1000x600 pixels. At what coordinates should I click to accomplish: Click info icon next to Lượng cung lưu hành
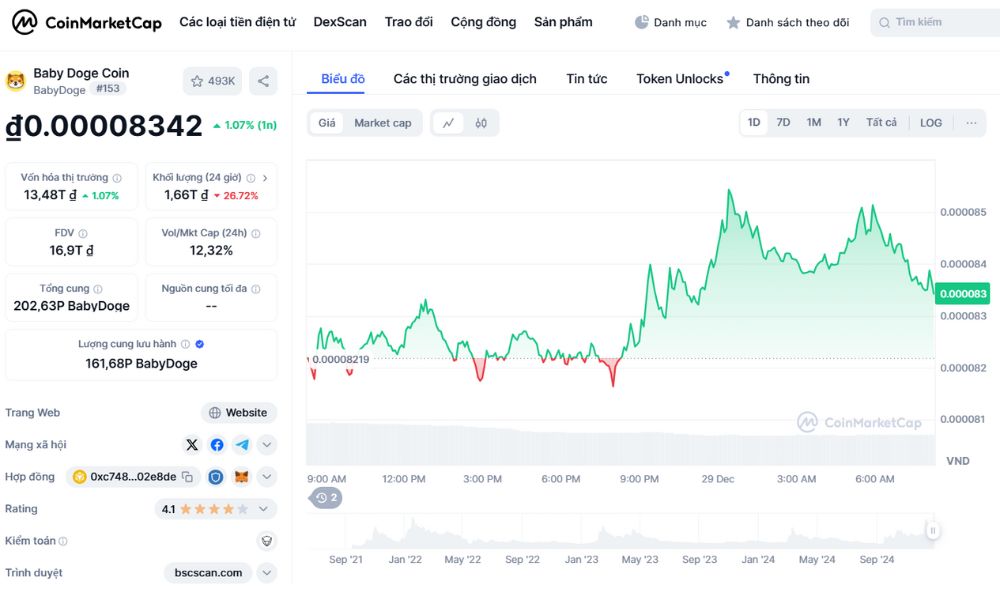pyautogui.click(x=186, y=344)
